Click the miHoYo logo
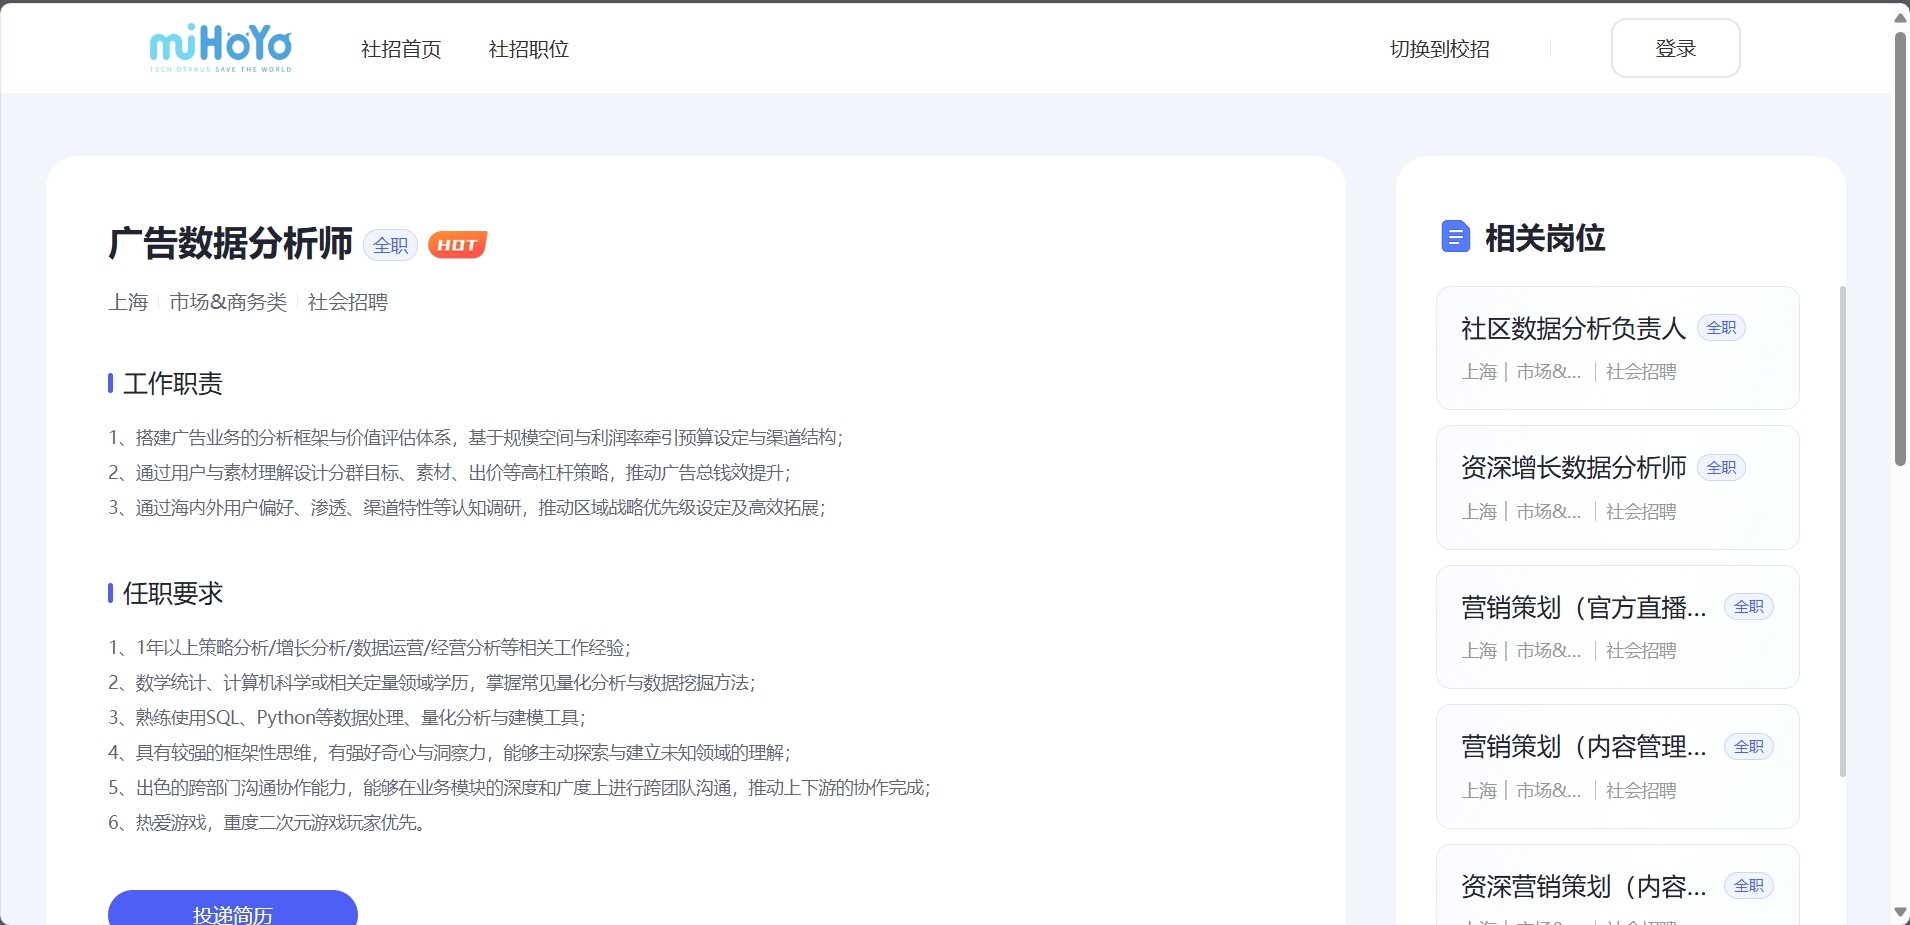Screen dimensions: 1910x925 click(220, 48)
